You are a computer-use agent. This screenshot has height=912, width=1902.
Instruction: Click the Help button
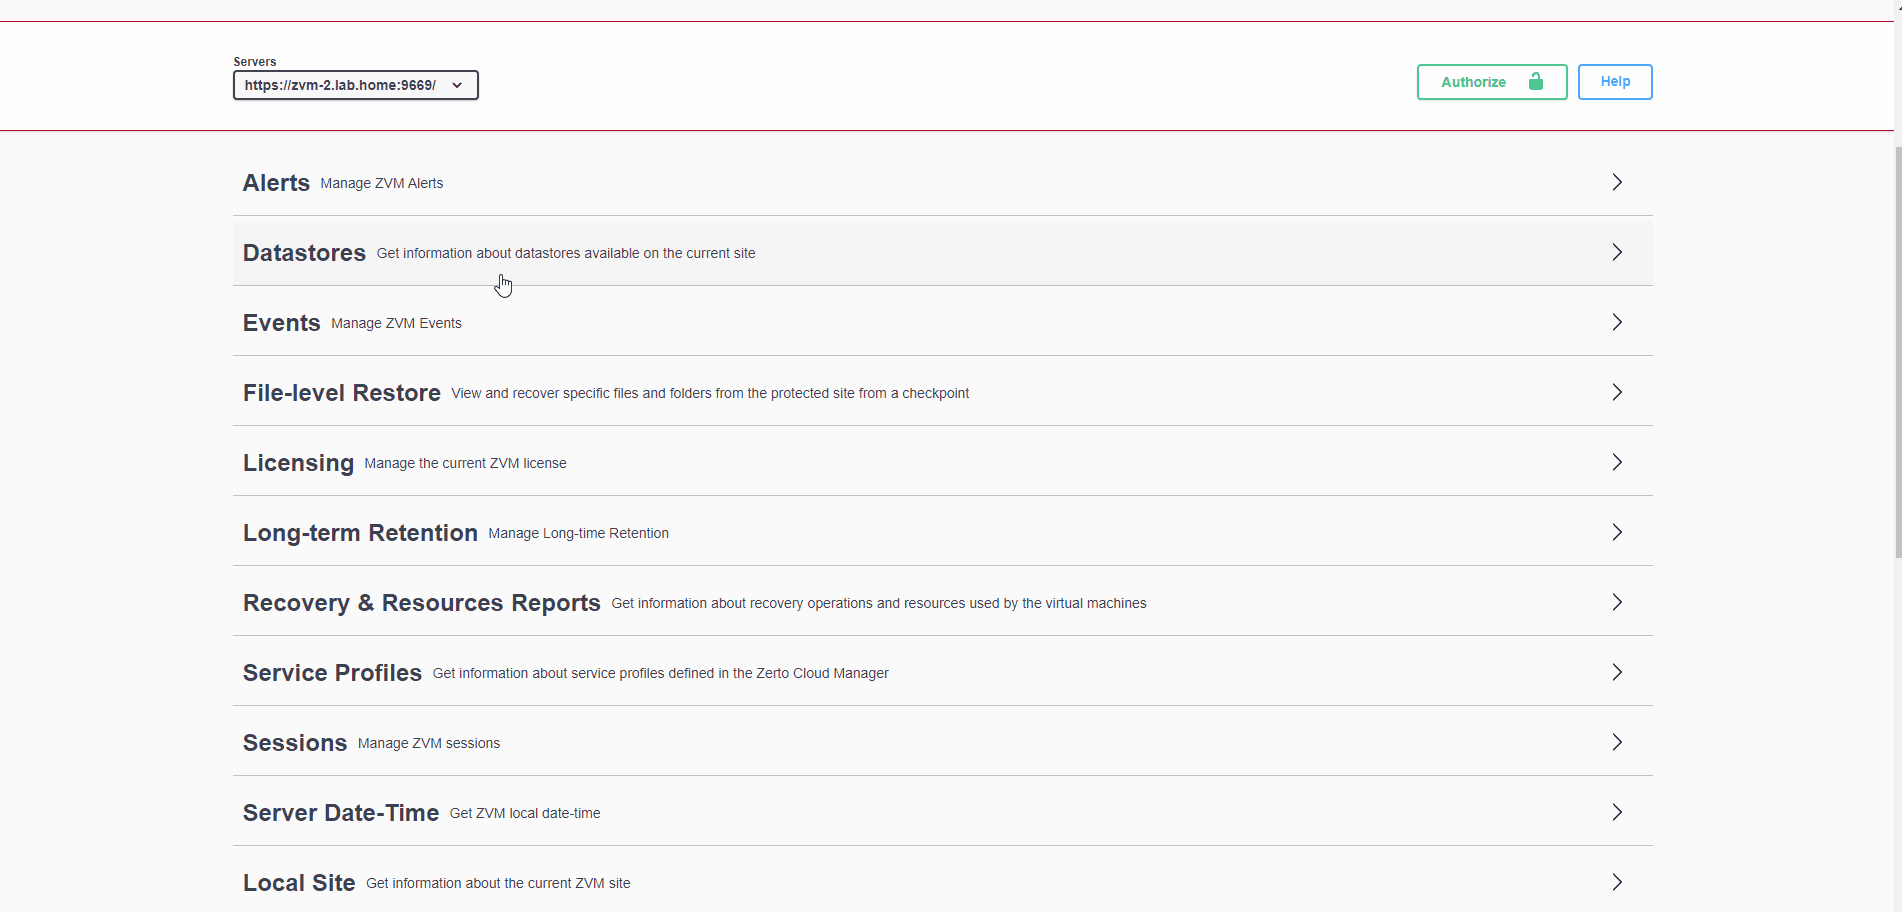click(x=1614, y=82)
